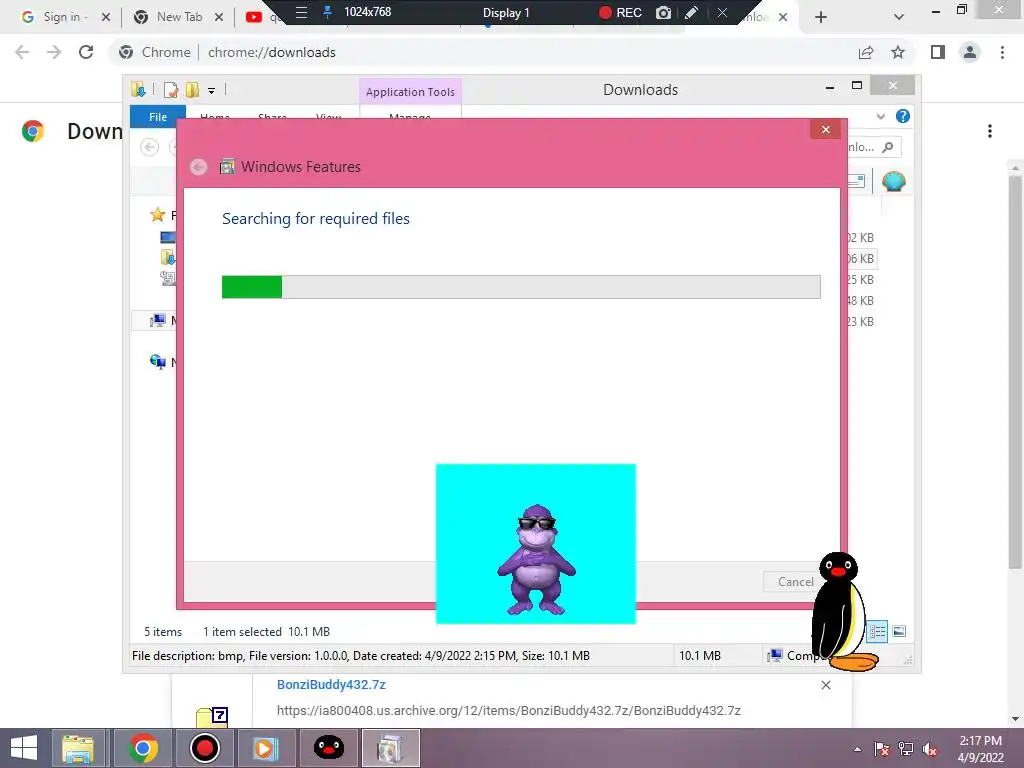Click the pencil annotate icon in recorder
The height and width of the screenshot is (768, 1024).
(x=692, y=12)
